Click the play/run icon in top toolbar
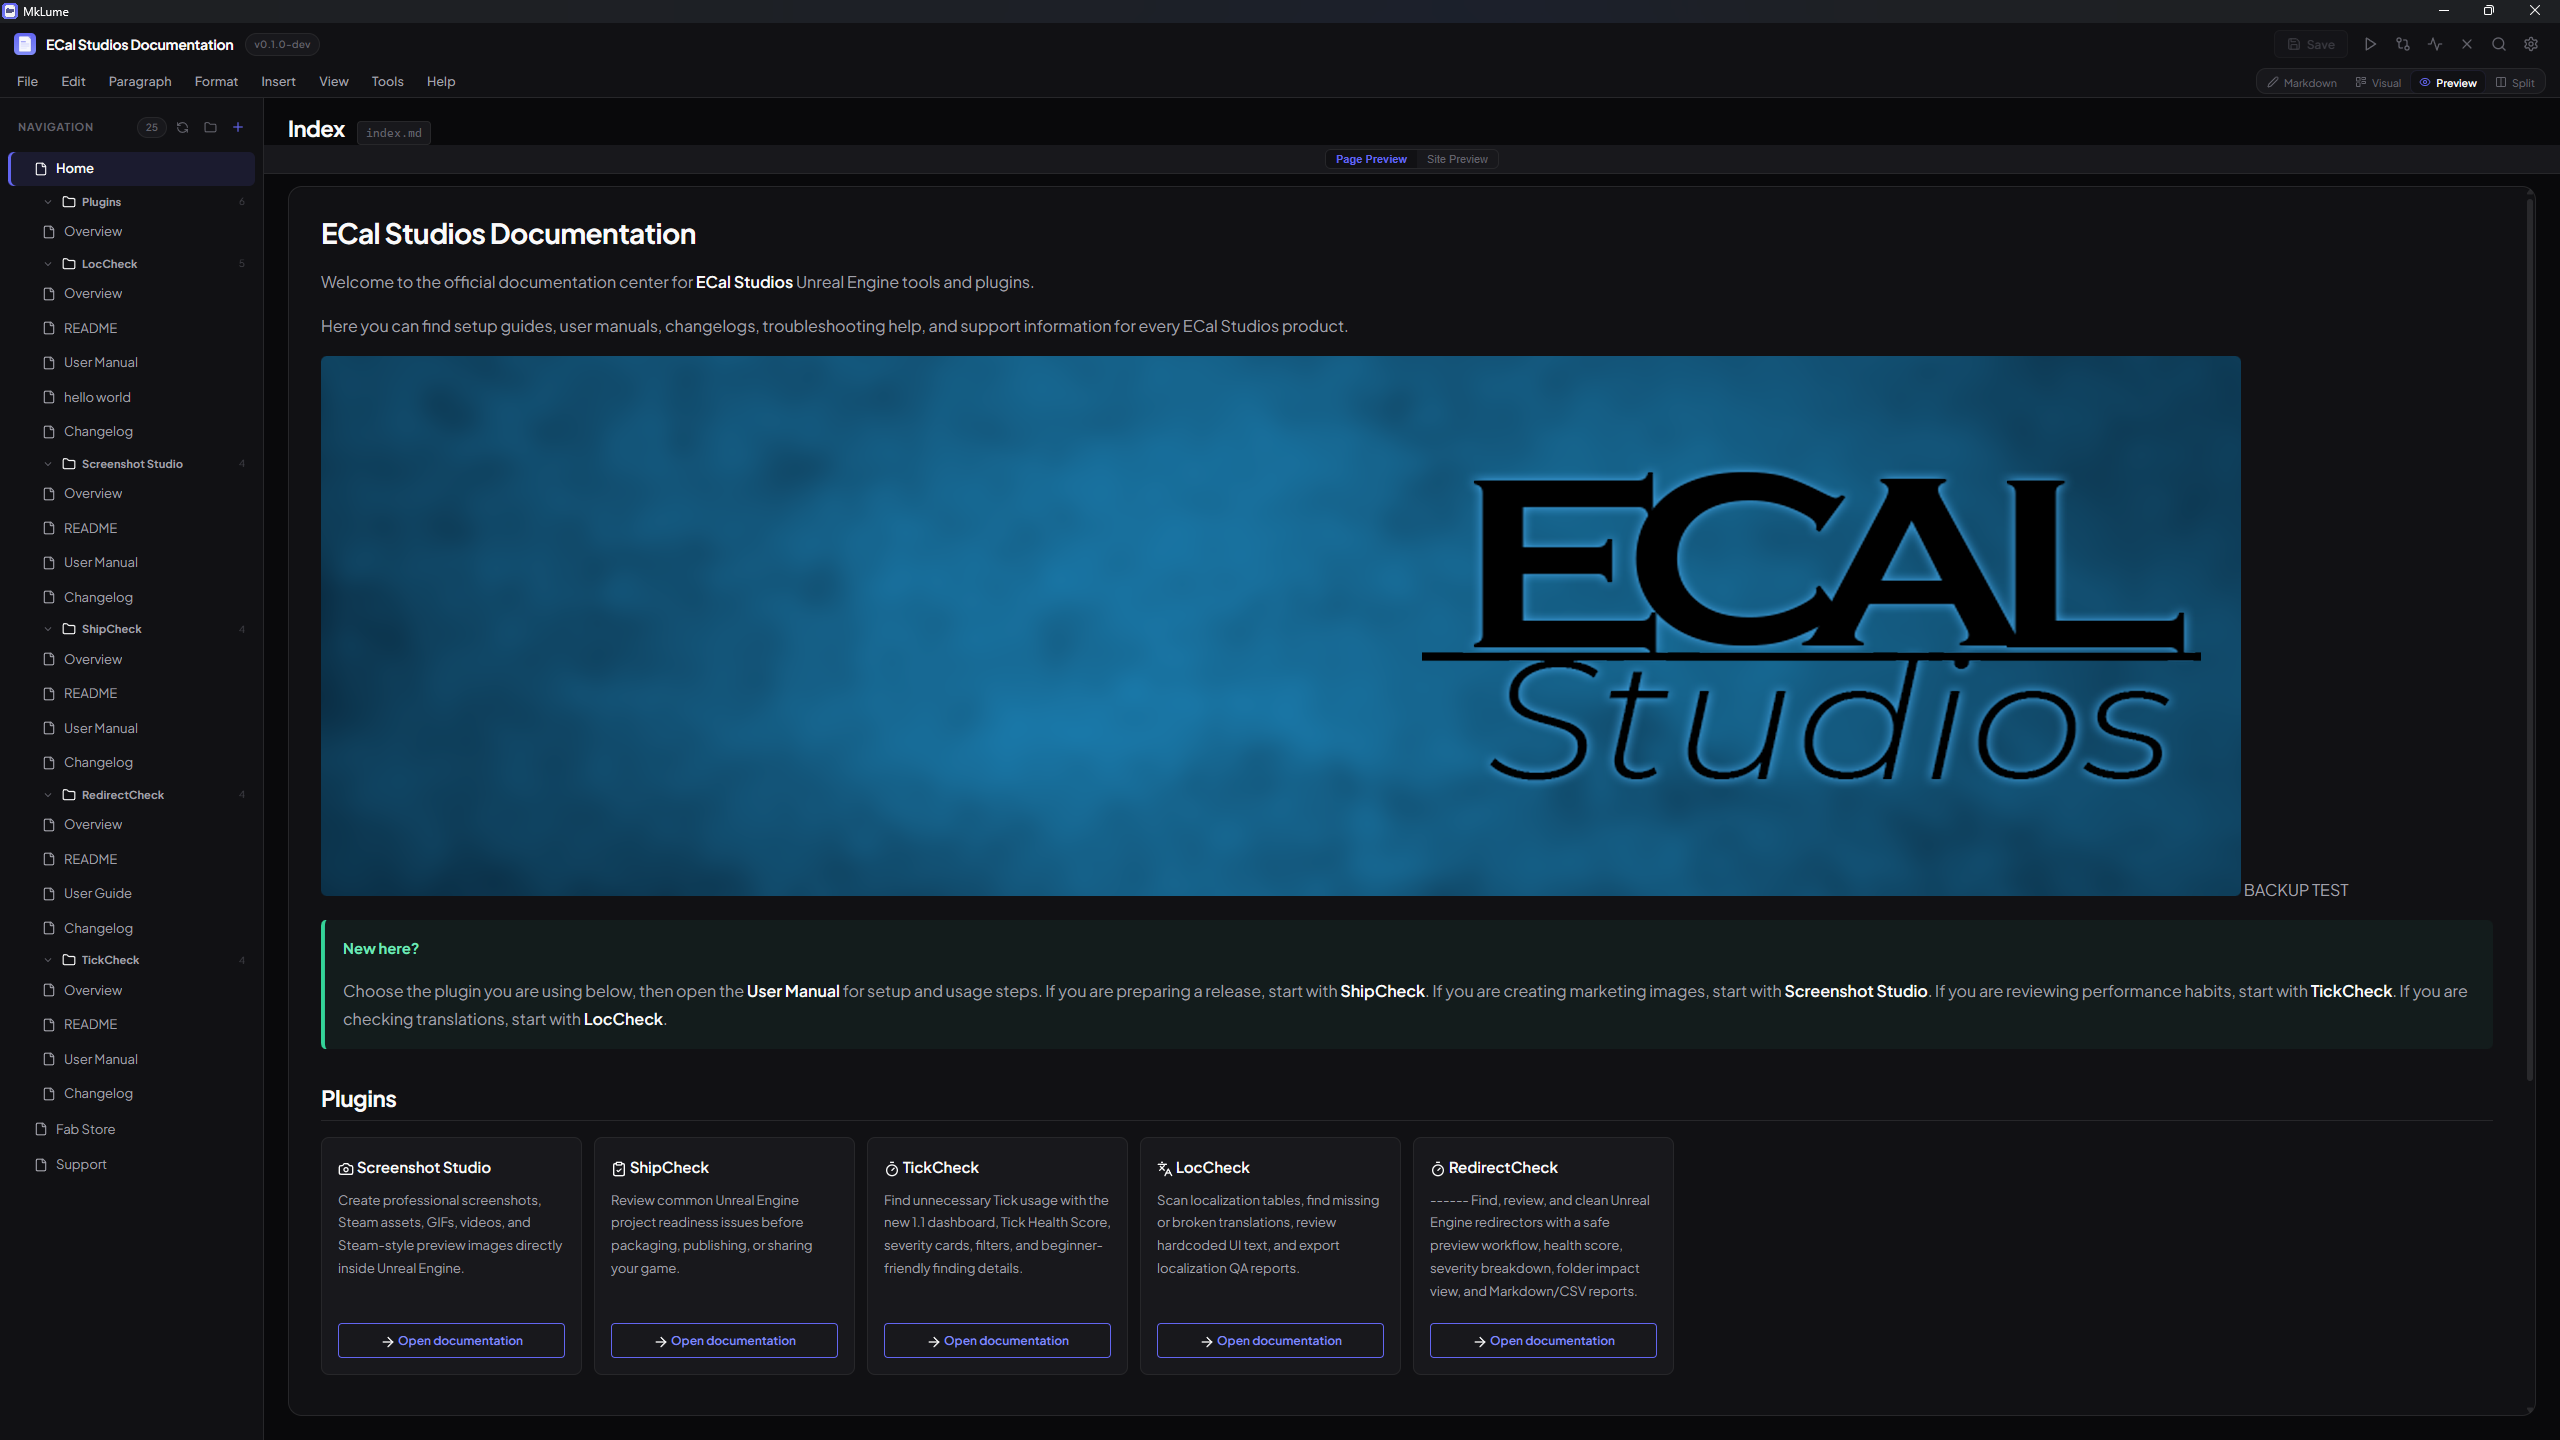2560x1440 pixels. tap(2370, 44)
